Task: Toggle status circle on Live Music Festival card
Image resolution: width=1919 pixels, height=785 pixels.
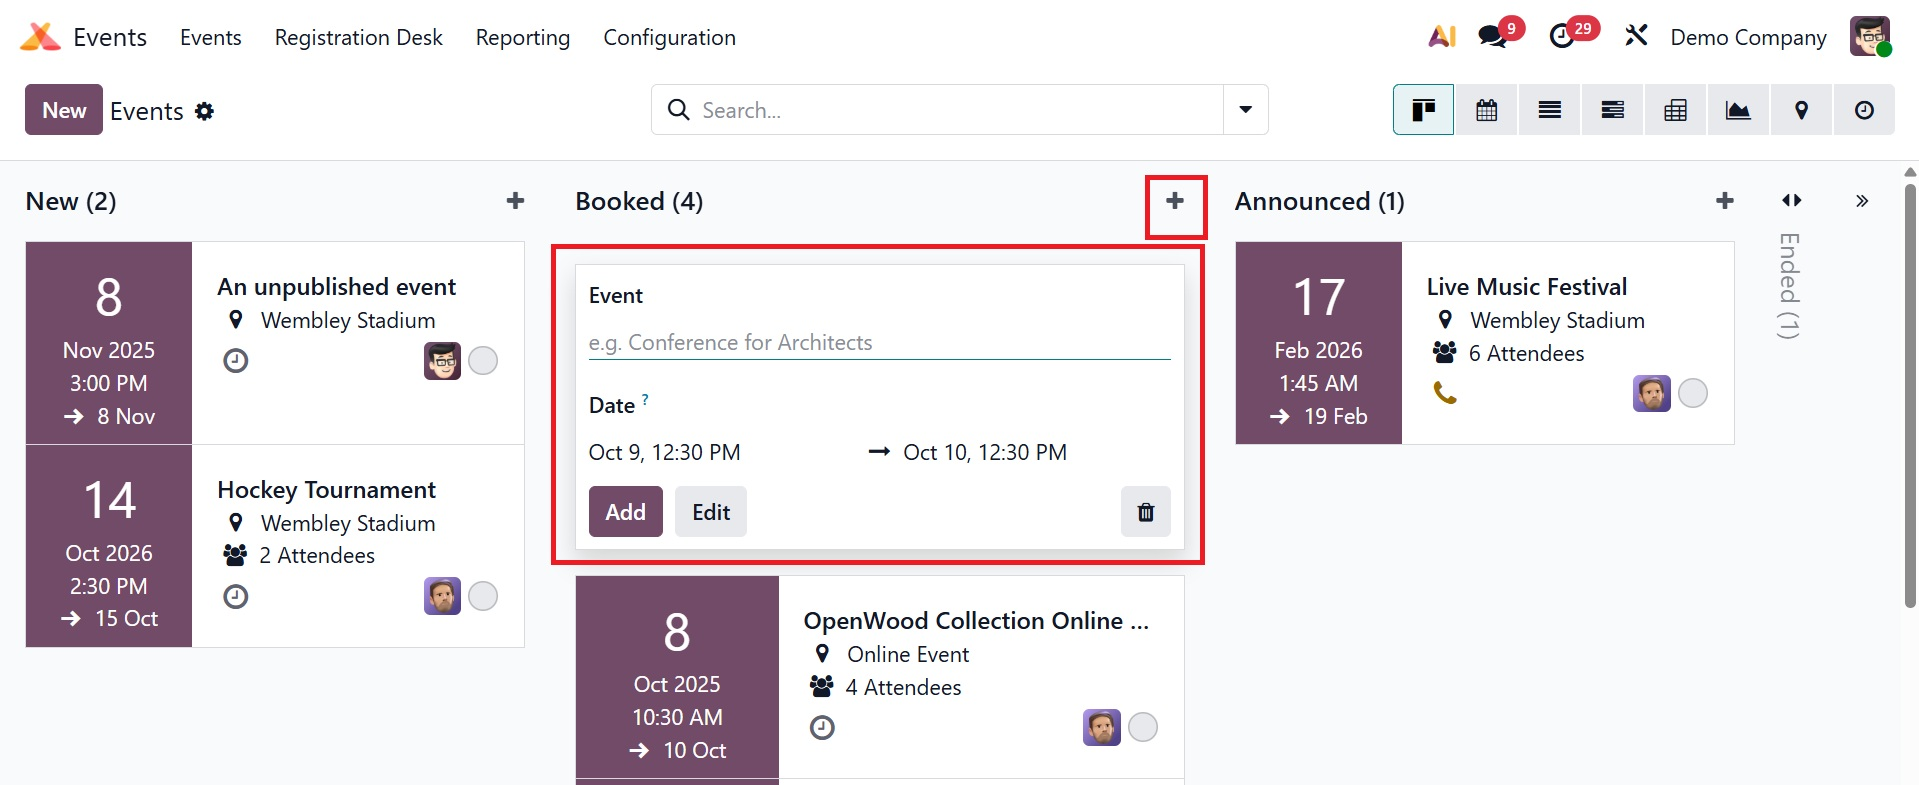Action: point(1692,393)
